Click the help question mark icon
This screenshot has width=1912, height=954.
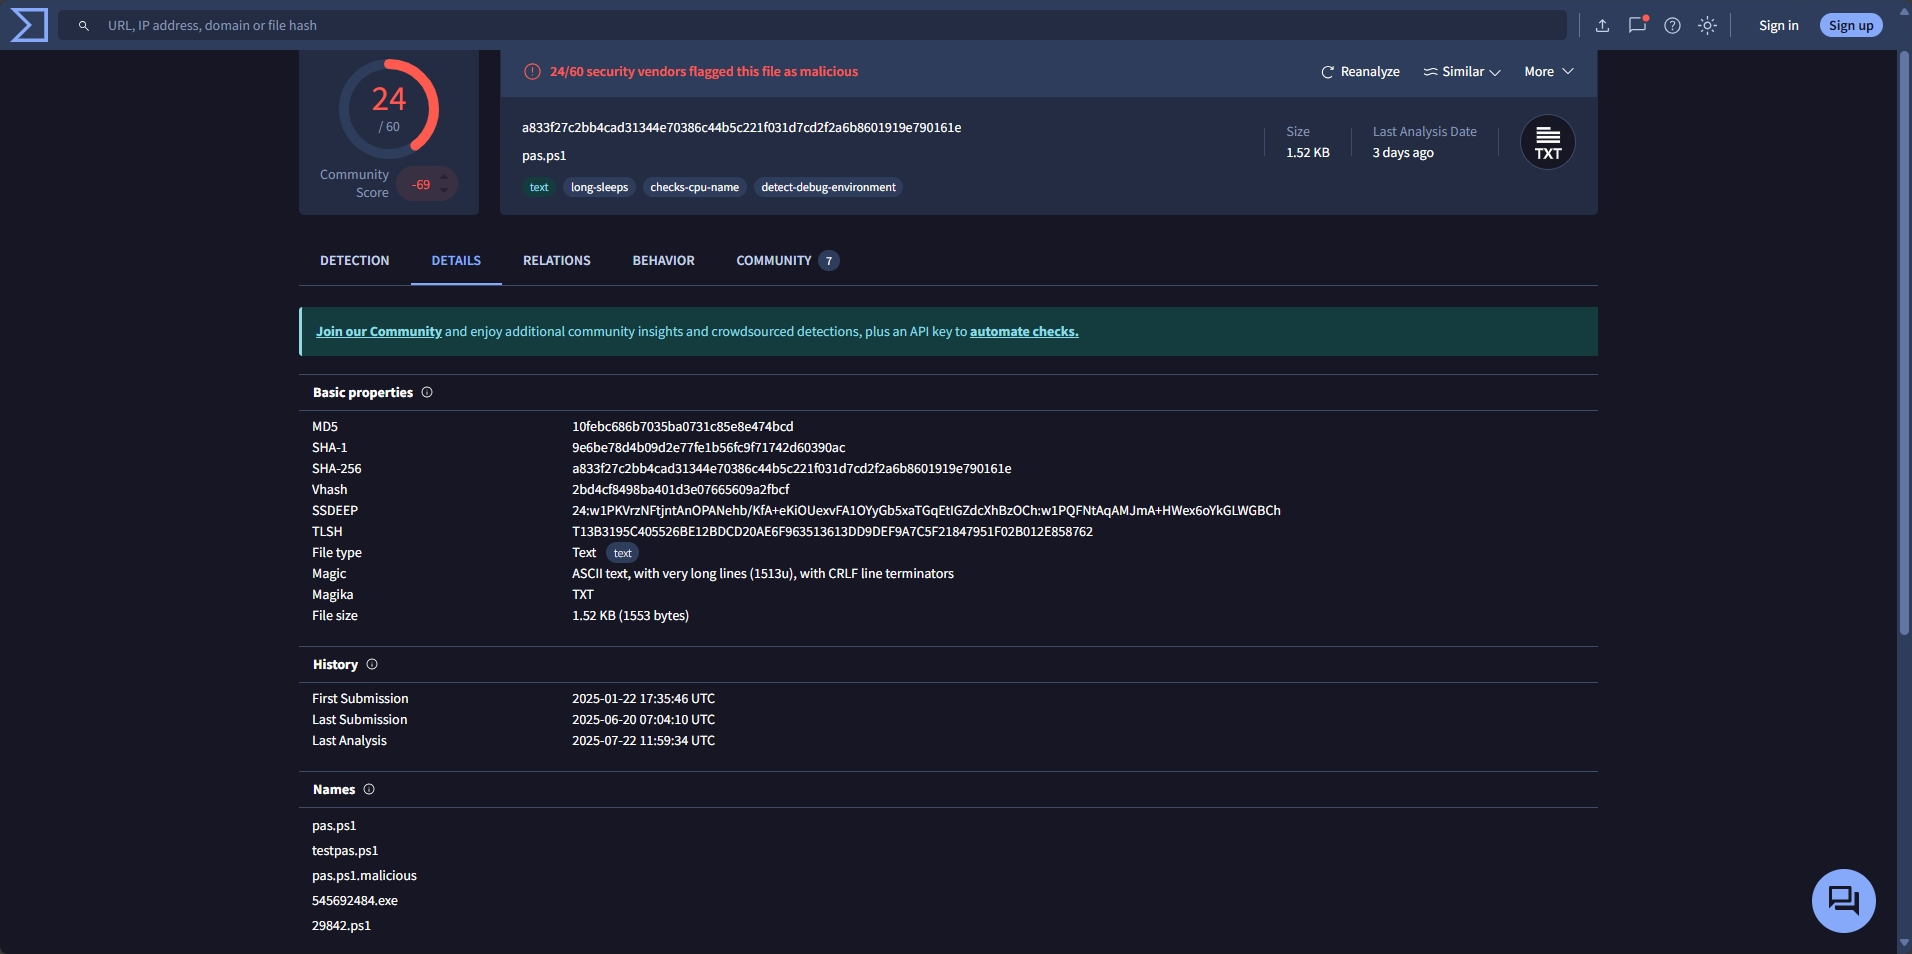click(x=1672, y=26)
